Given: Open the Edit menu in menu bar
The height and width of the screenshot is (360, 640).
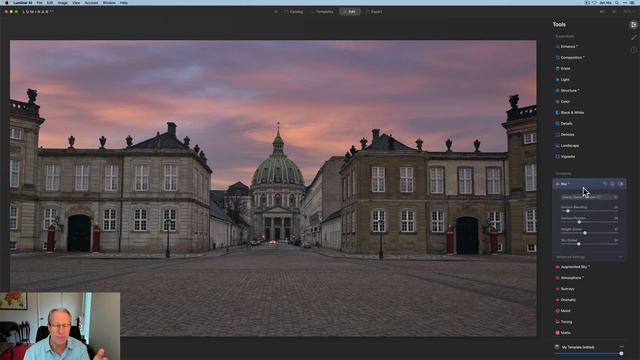Looking at the screenshot, I should click(x=50, y=2).
